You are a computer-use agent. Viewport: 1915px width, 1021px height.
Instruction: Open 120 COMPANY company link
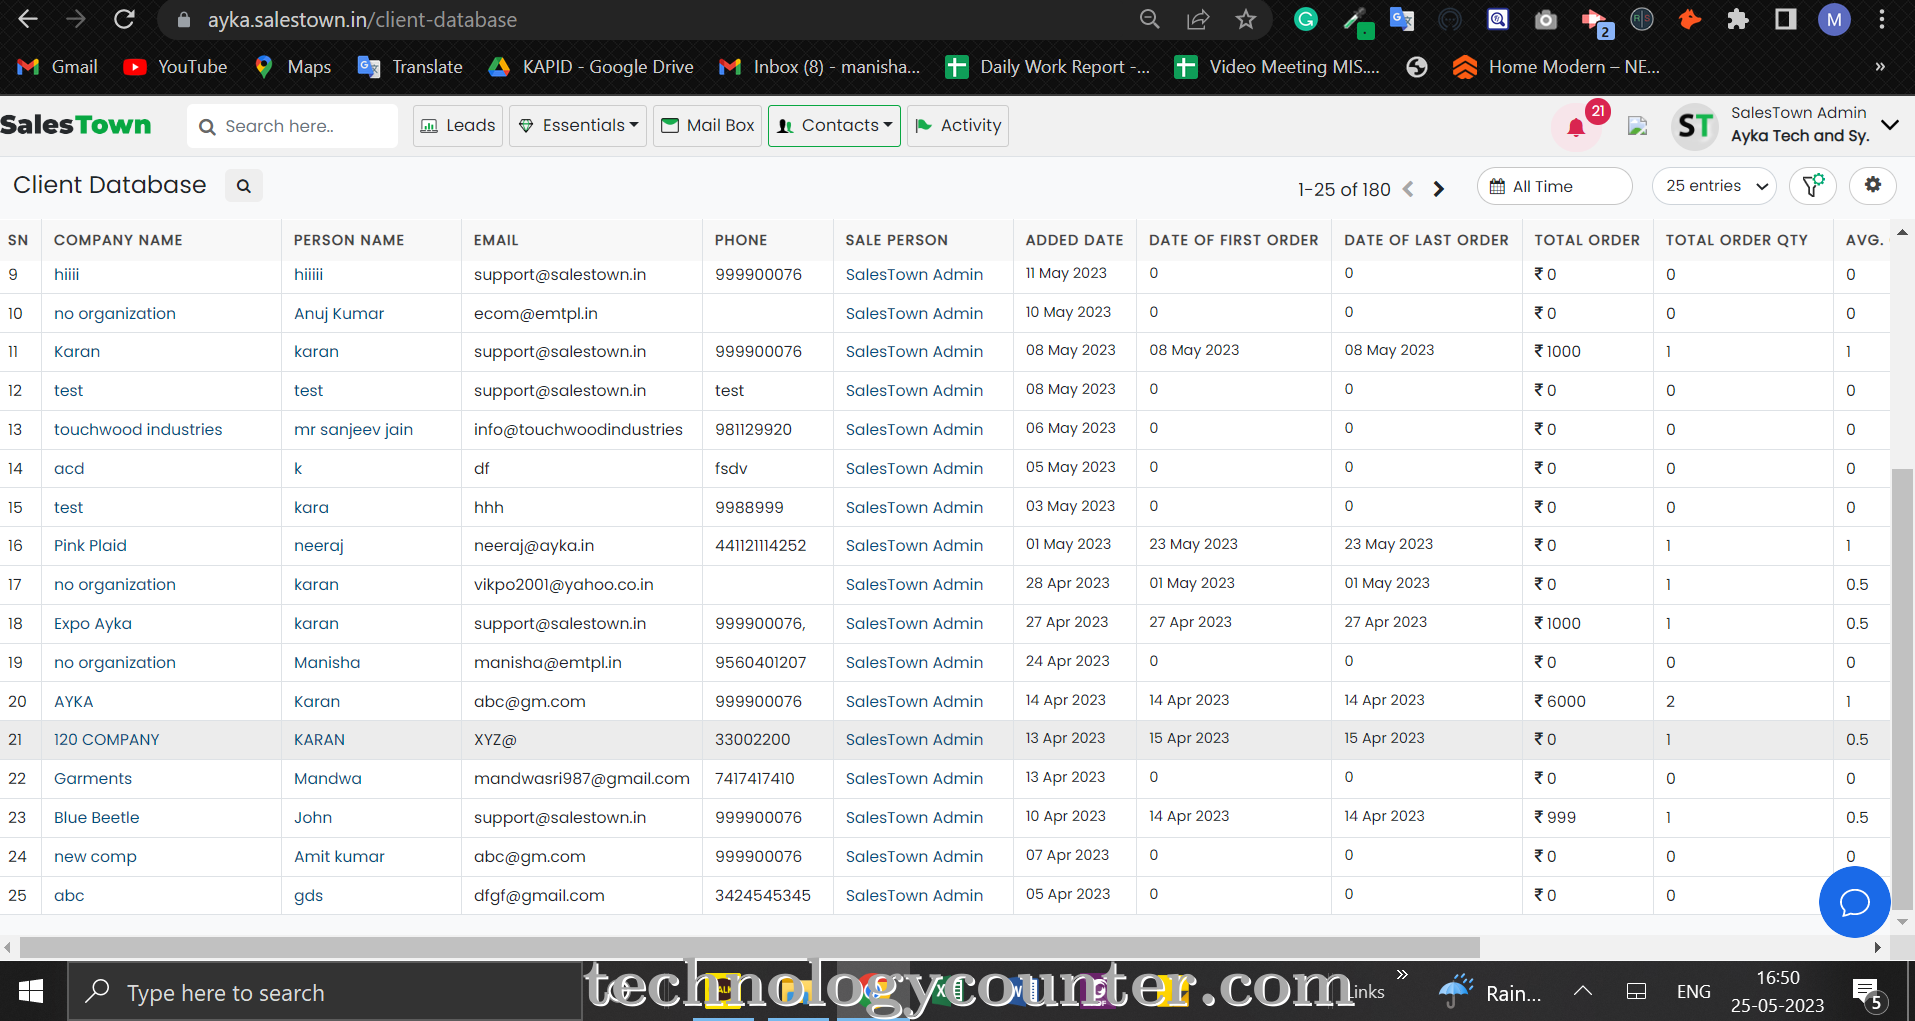(x=107, y=740)
